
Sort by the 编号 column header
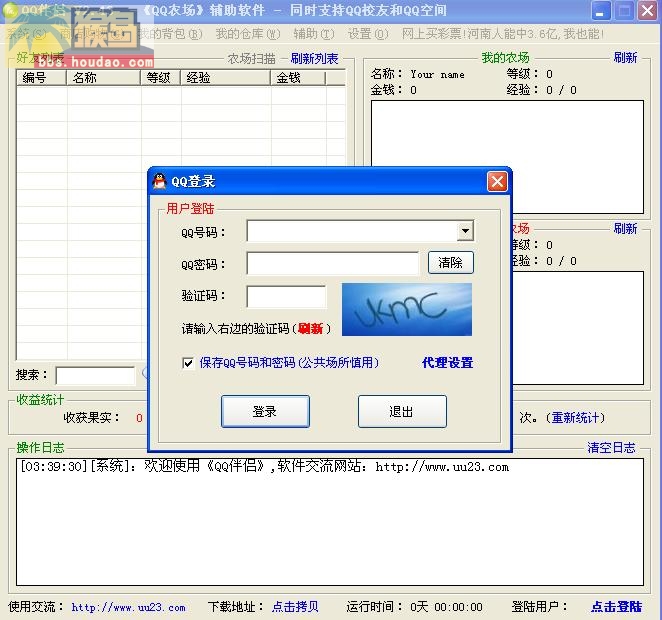tap(41, 78)
